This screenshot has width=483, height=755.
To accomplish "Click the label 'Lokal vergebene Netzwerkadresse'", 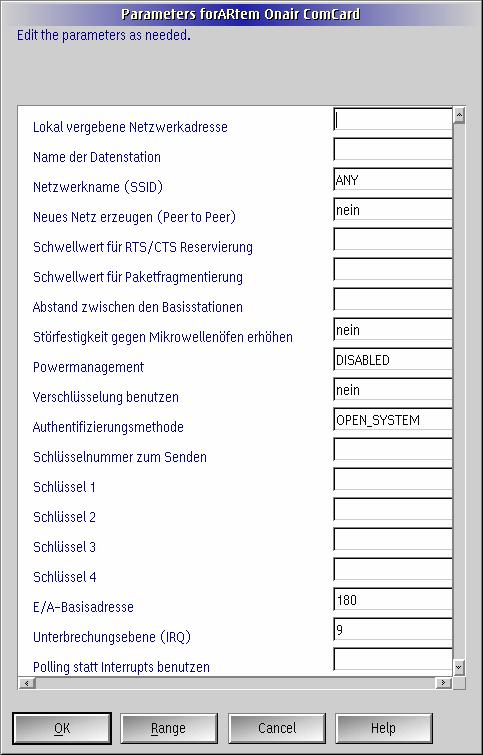I will pos(130,127).
